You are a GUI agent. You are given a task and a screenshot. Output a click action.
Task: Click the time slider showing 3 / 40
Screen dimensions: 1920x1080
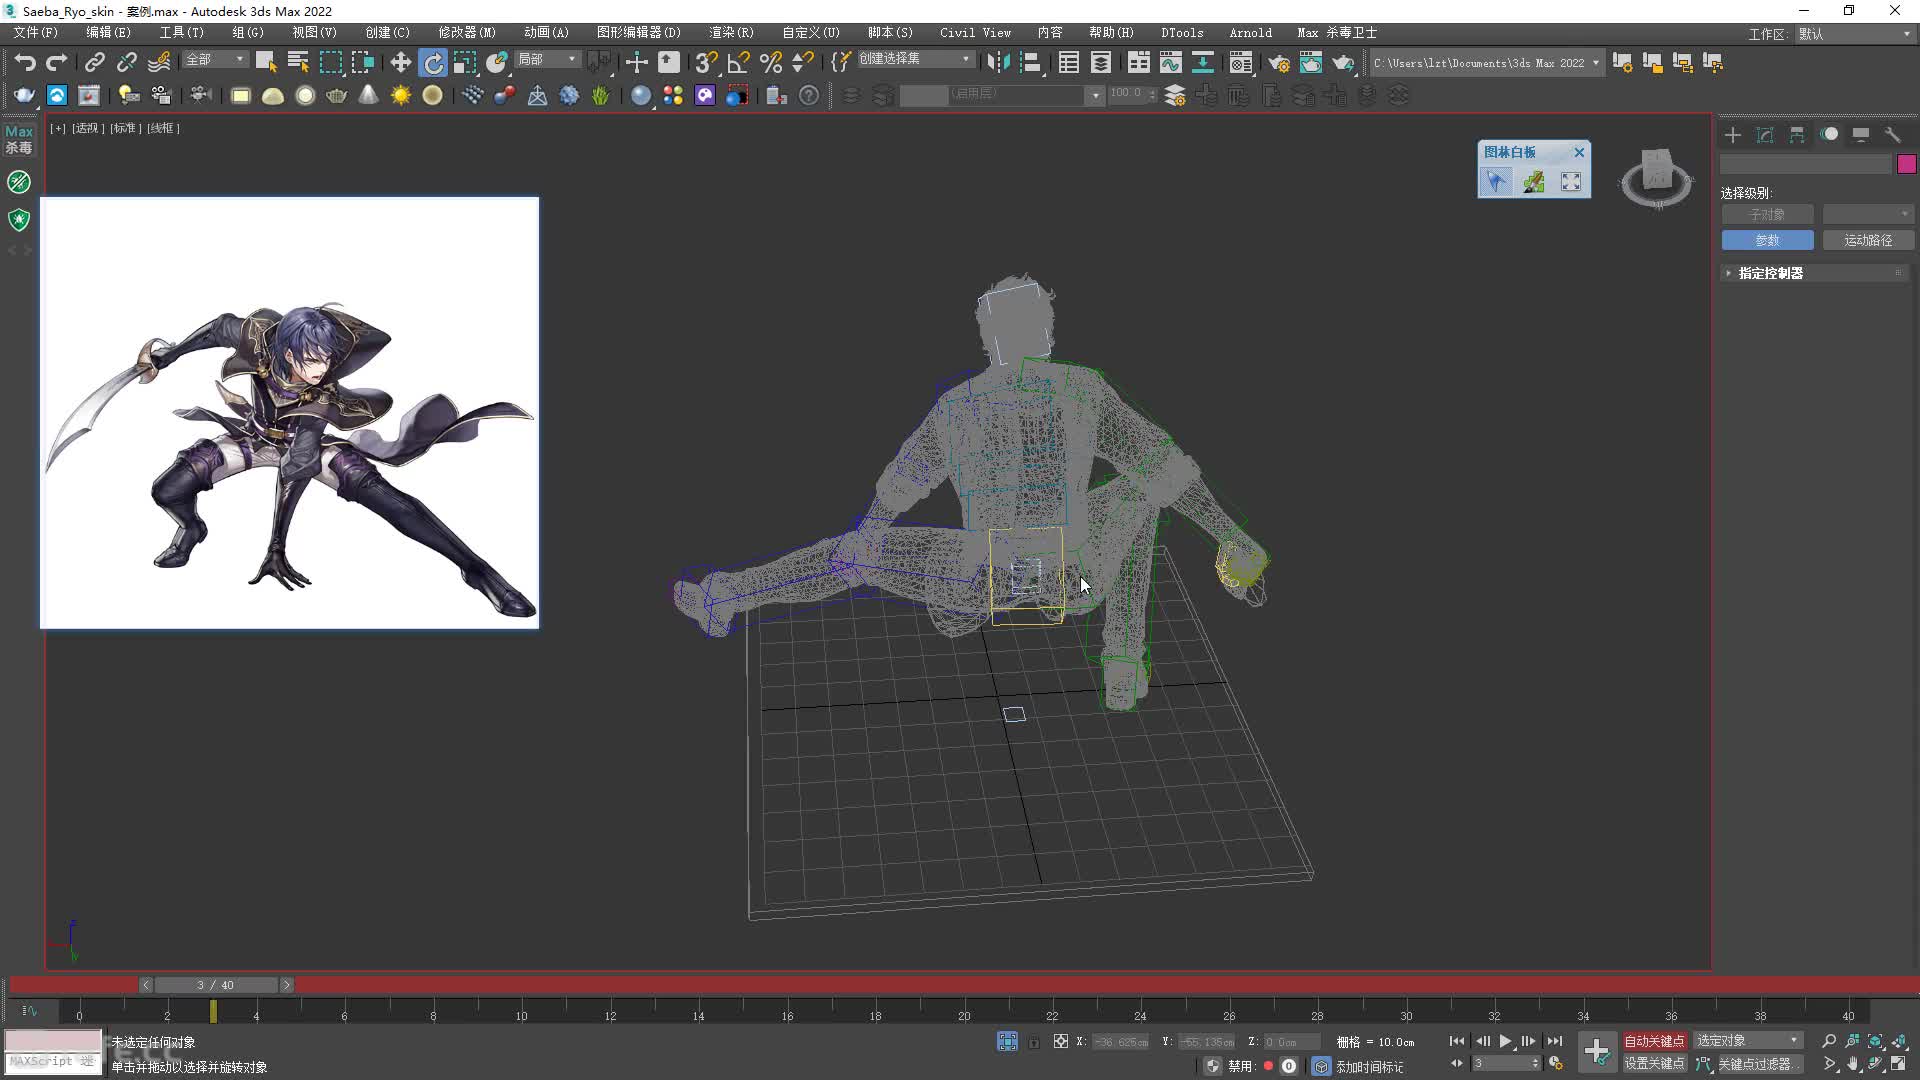point(215,985)
